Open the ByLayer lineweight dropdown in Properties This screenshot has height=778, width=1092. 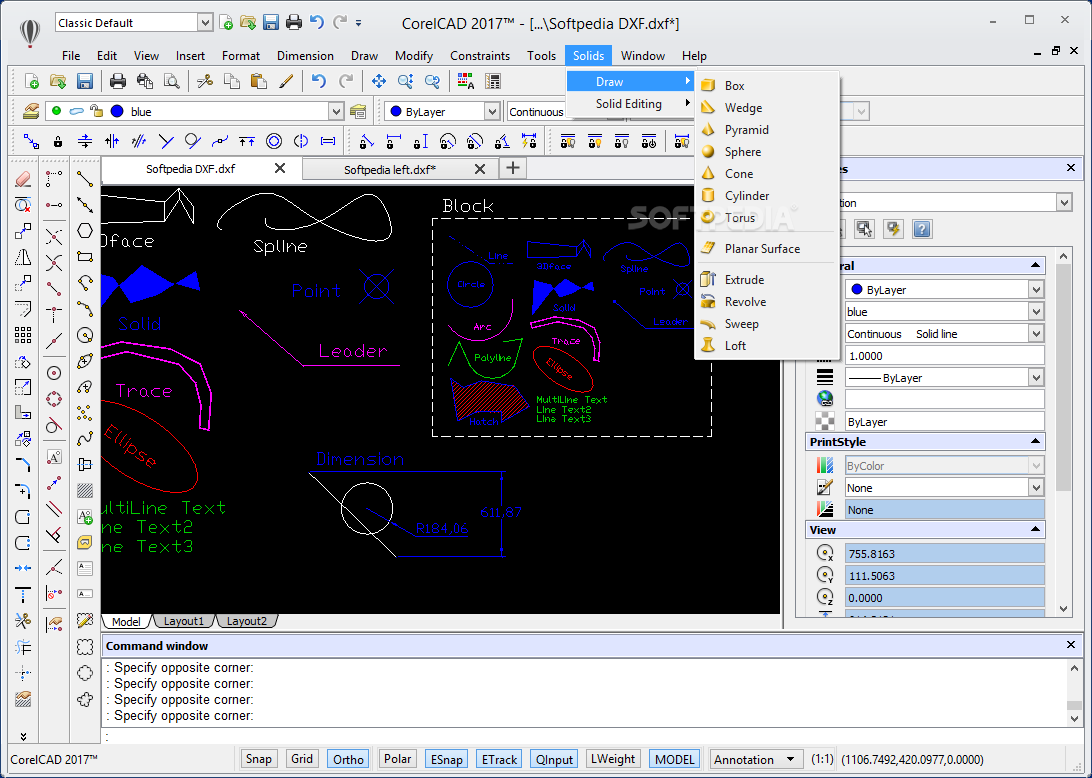click(1036, 378)
